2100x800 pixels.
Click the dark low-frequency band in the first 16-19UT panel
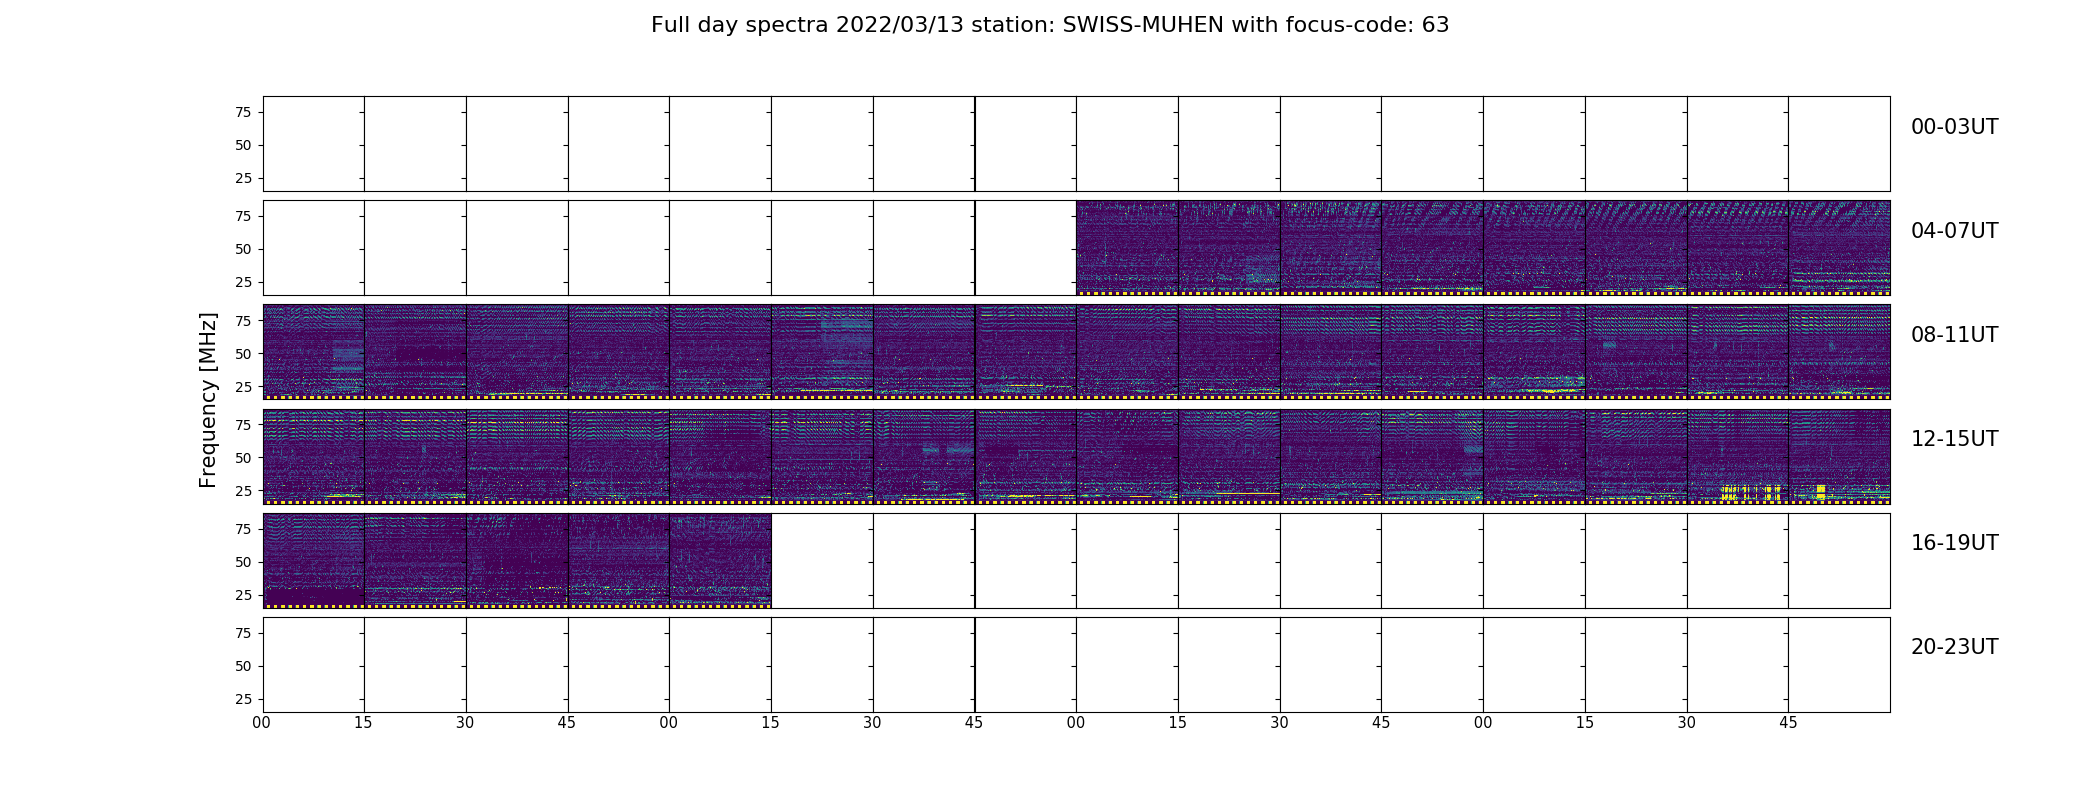pyautogui.click(x=314, y=596)
